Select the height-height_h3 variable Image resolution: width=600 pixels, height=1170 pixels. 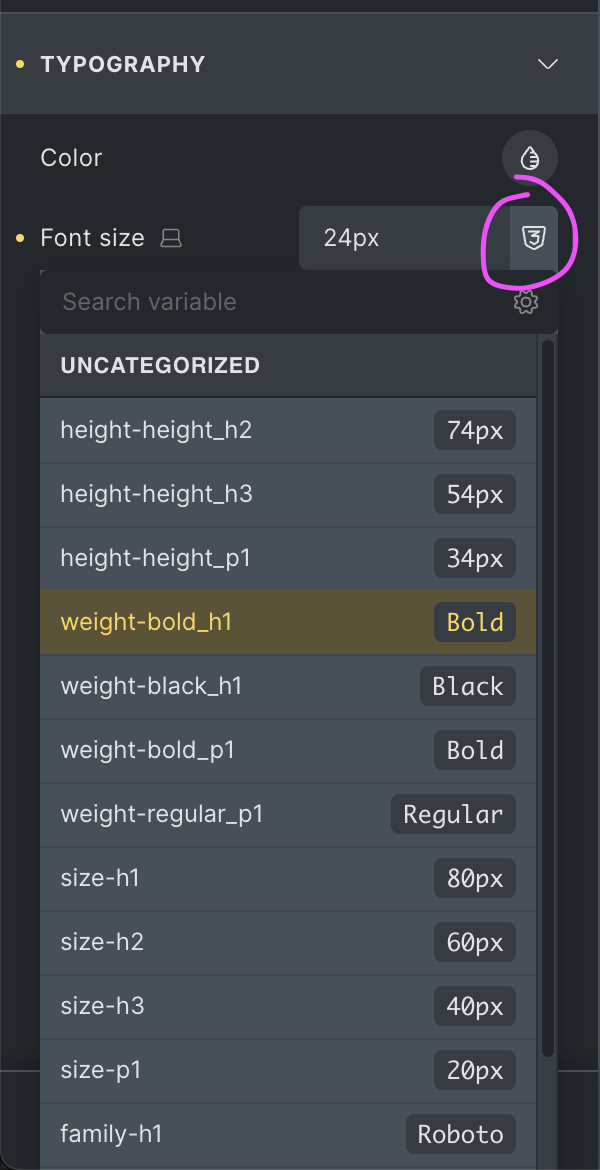288,494
